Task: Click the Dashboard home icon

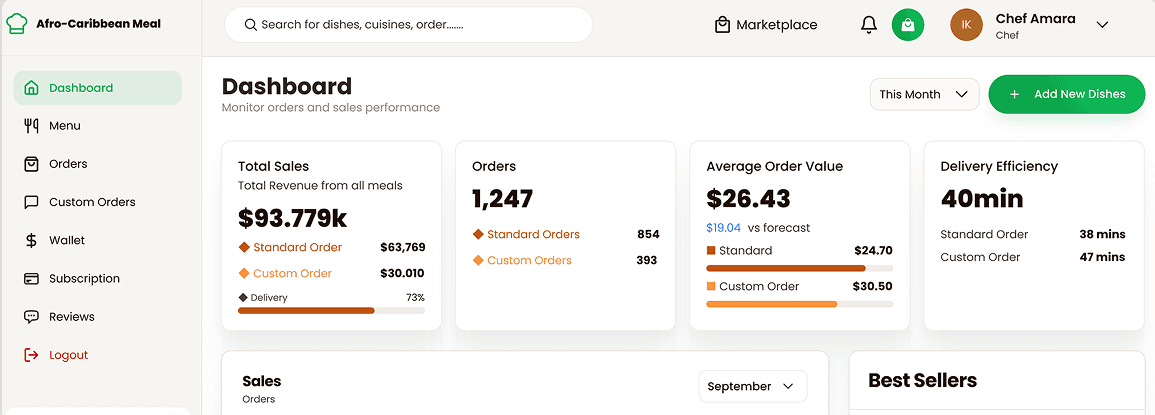Action: (x=31, y=88)
